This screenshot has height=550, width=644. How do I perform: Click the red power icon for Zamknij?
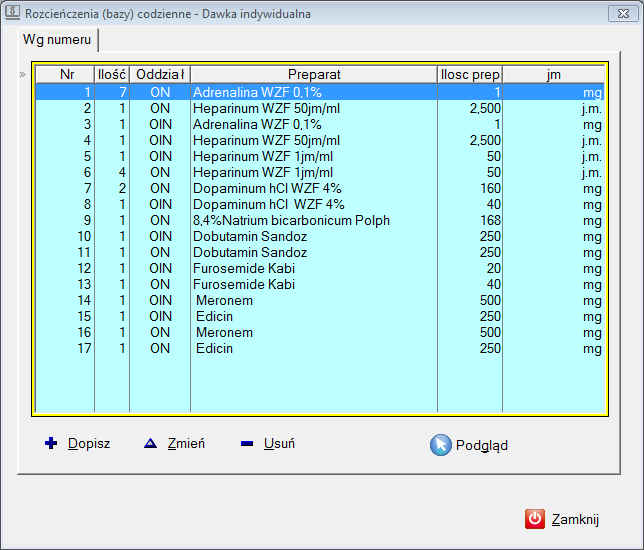coord(535,518)
